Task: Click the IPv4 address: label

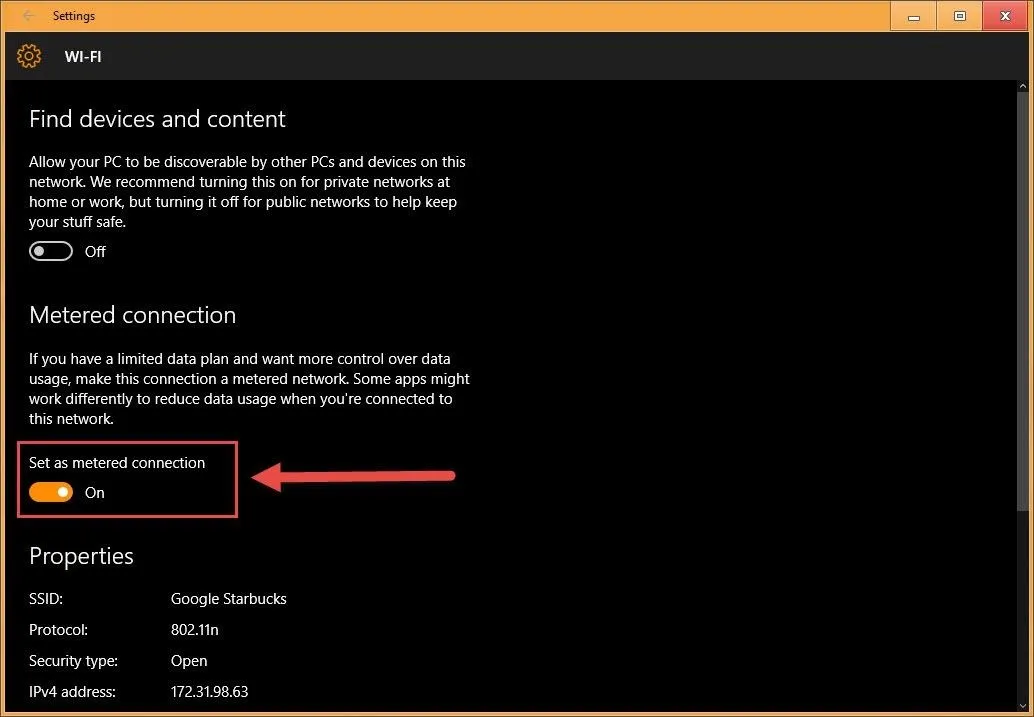Action: 73,692
